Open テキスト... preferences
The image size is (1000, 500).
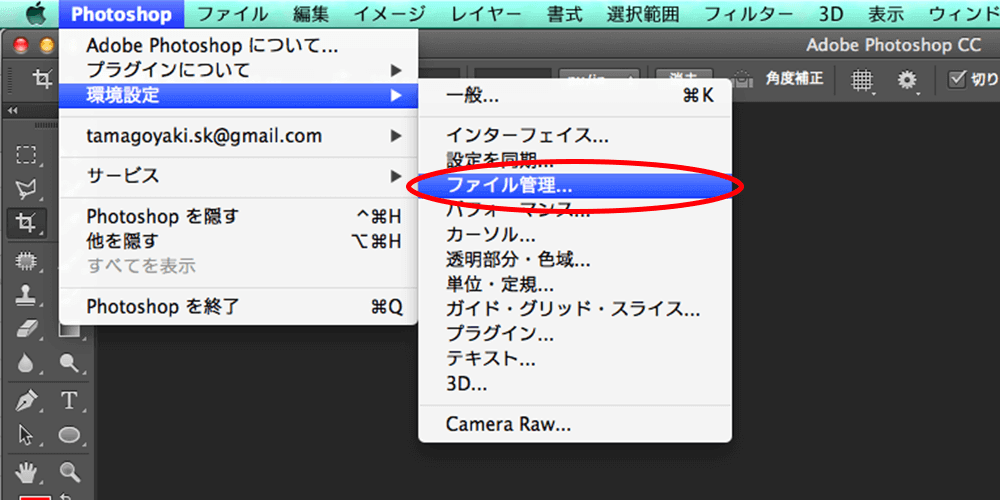pos(575,358)
